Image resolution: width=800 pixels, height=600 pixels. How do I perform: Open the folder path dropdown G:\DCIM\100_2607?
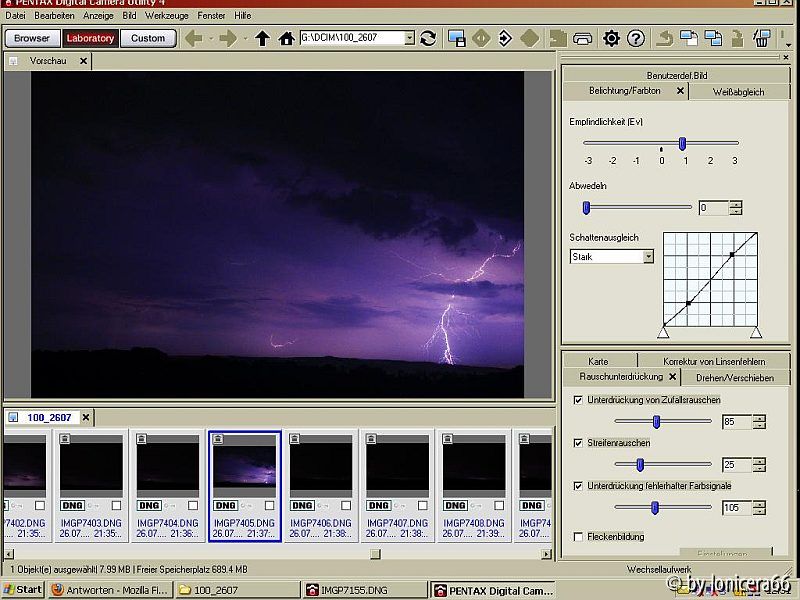(x=409, y=38)
